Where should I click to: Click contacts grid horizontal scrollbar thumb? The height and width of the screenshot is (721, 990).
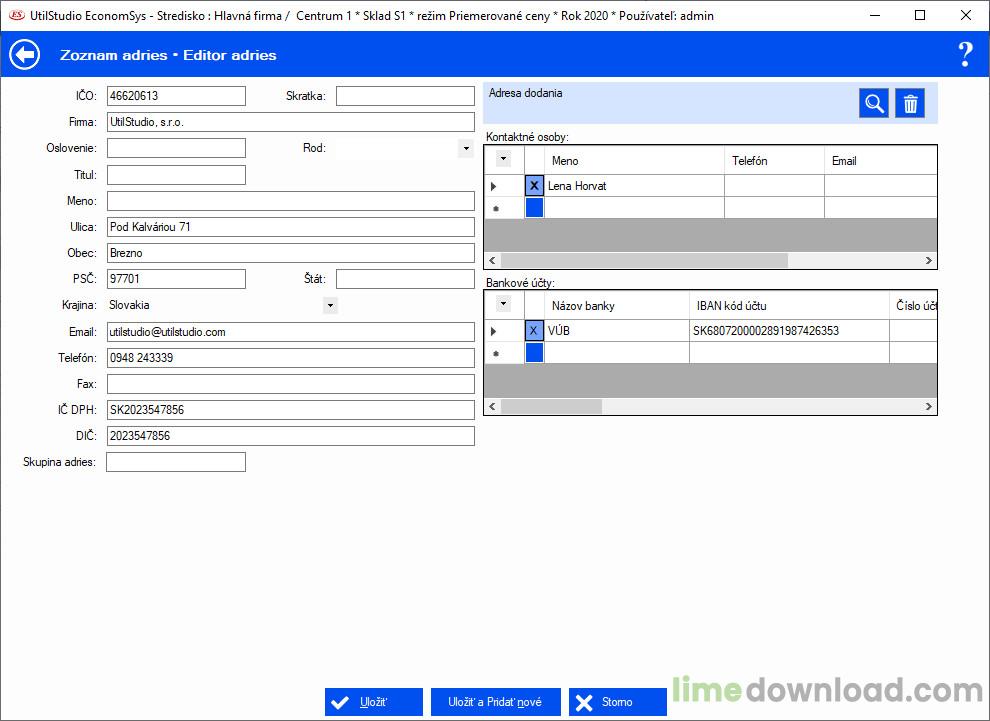[x=644, y=260]
